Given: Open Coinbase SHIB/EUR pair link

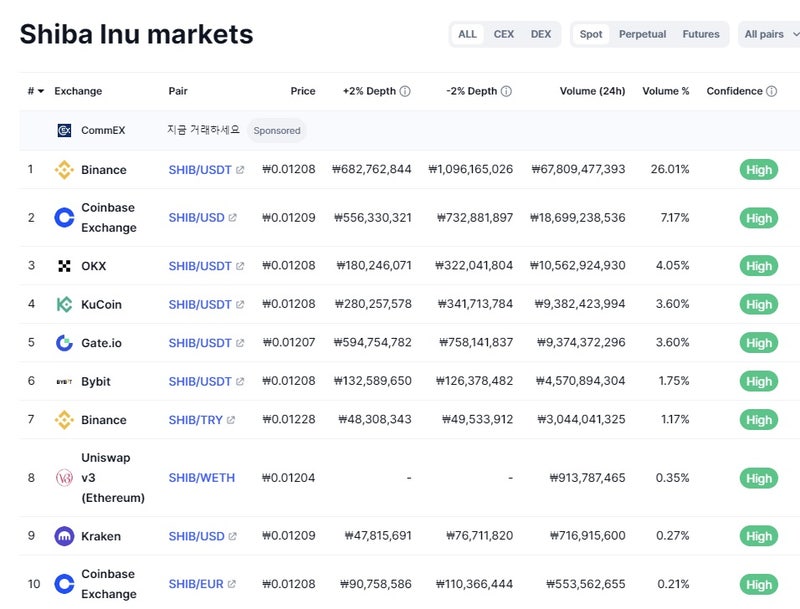Looking at the screenshot, I should pos(196,584).
